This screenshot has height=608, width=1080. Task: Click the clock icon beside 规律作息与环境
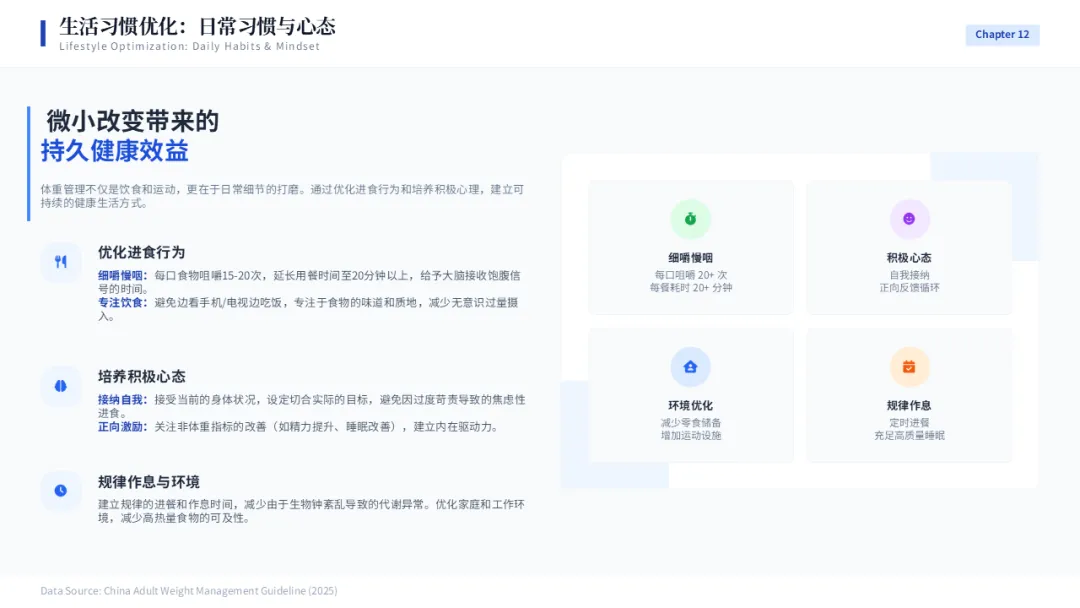[x=61, y=491]
